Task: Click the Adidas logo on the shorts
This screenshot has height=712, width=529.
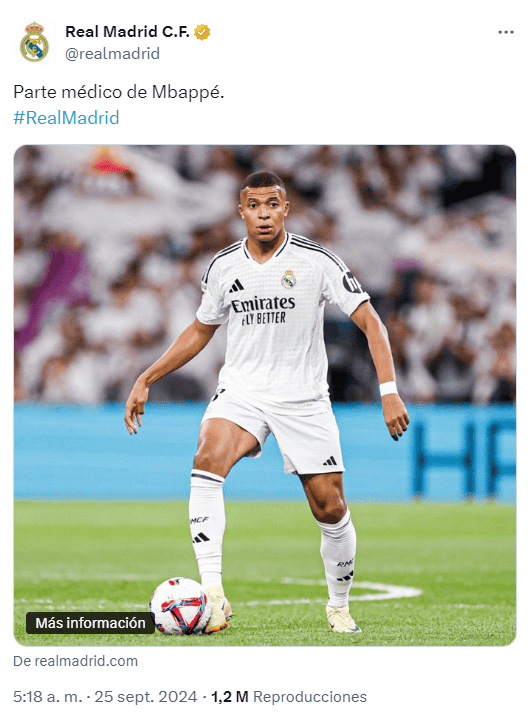Action: [x=330, y=461]
